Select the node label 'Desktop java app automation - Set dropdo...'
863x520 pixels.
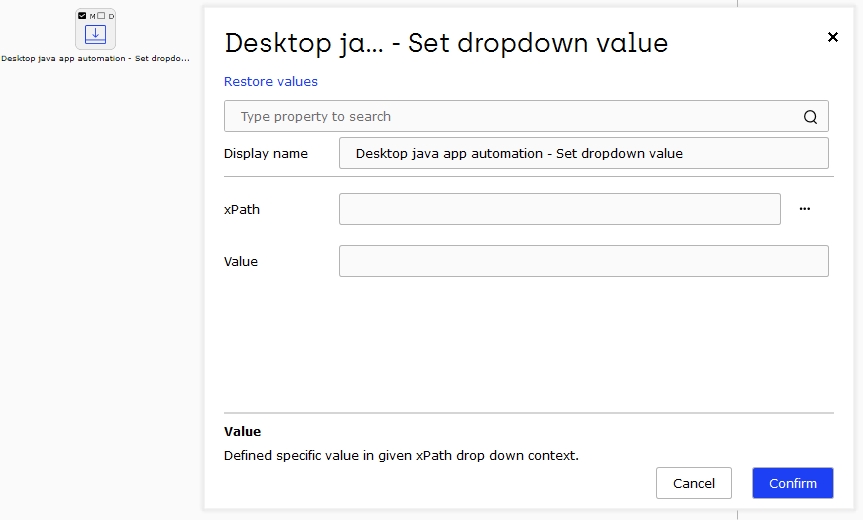tap(95, 58)
